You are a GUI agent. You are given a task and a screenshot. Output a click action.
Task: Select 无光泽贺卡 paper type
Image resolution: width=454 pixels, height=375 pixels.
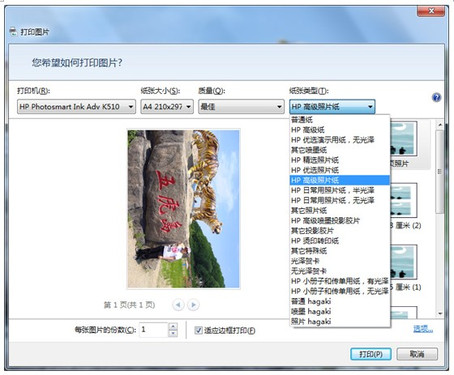coord(340,271)
